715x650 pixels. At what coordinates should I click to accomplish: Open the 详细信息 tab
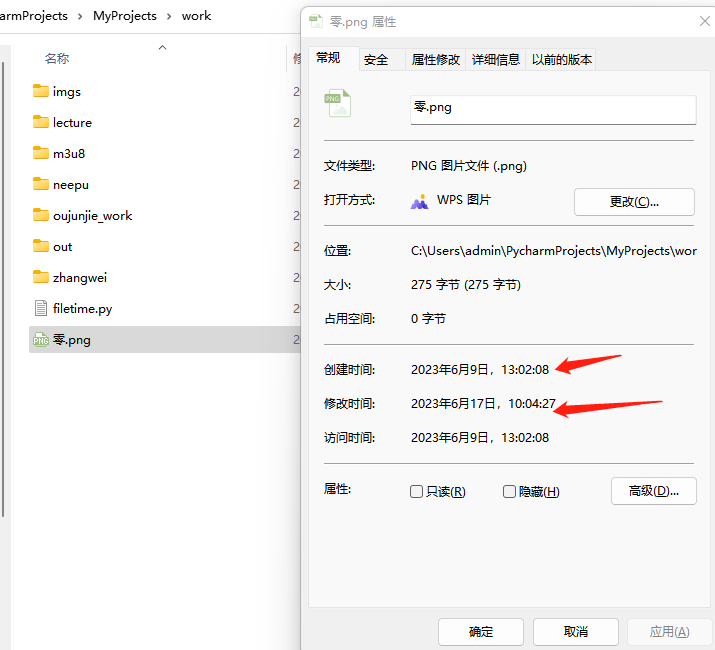tap(496, 60)
